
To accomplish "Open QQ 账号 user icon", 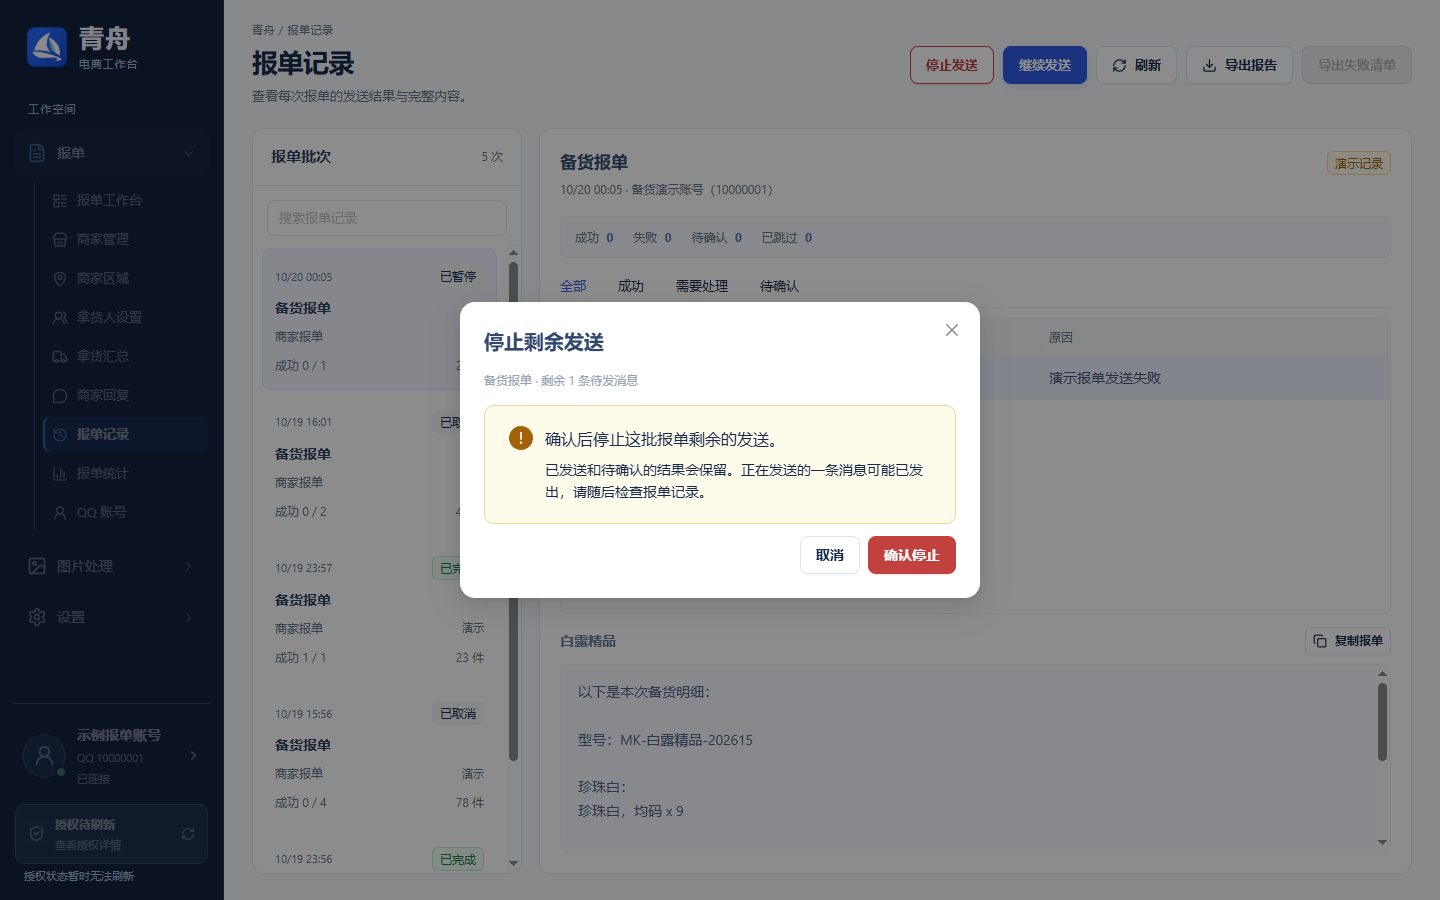I will (x=60, y=513).
